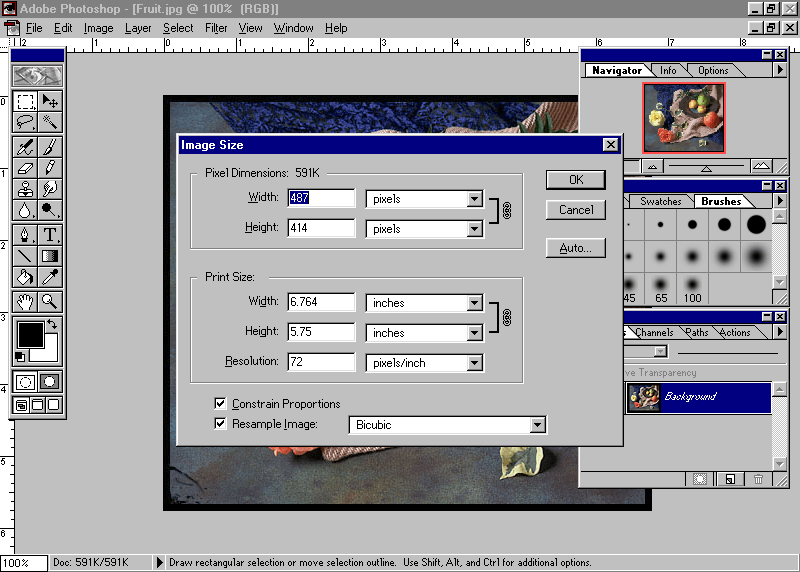The image size is (800, 572).
Task: Reset to default colors icon
Action: point(20,357)
